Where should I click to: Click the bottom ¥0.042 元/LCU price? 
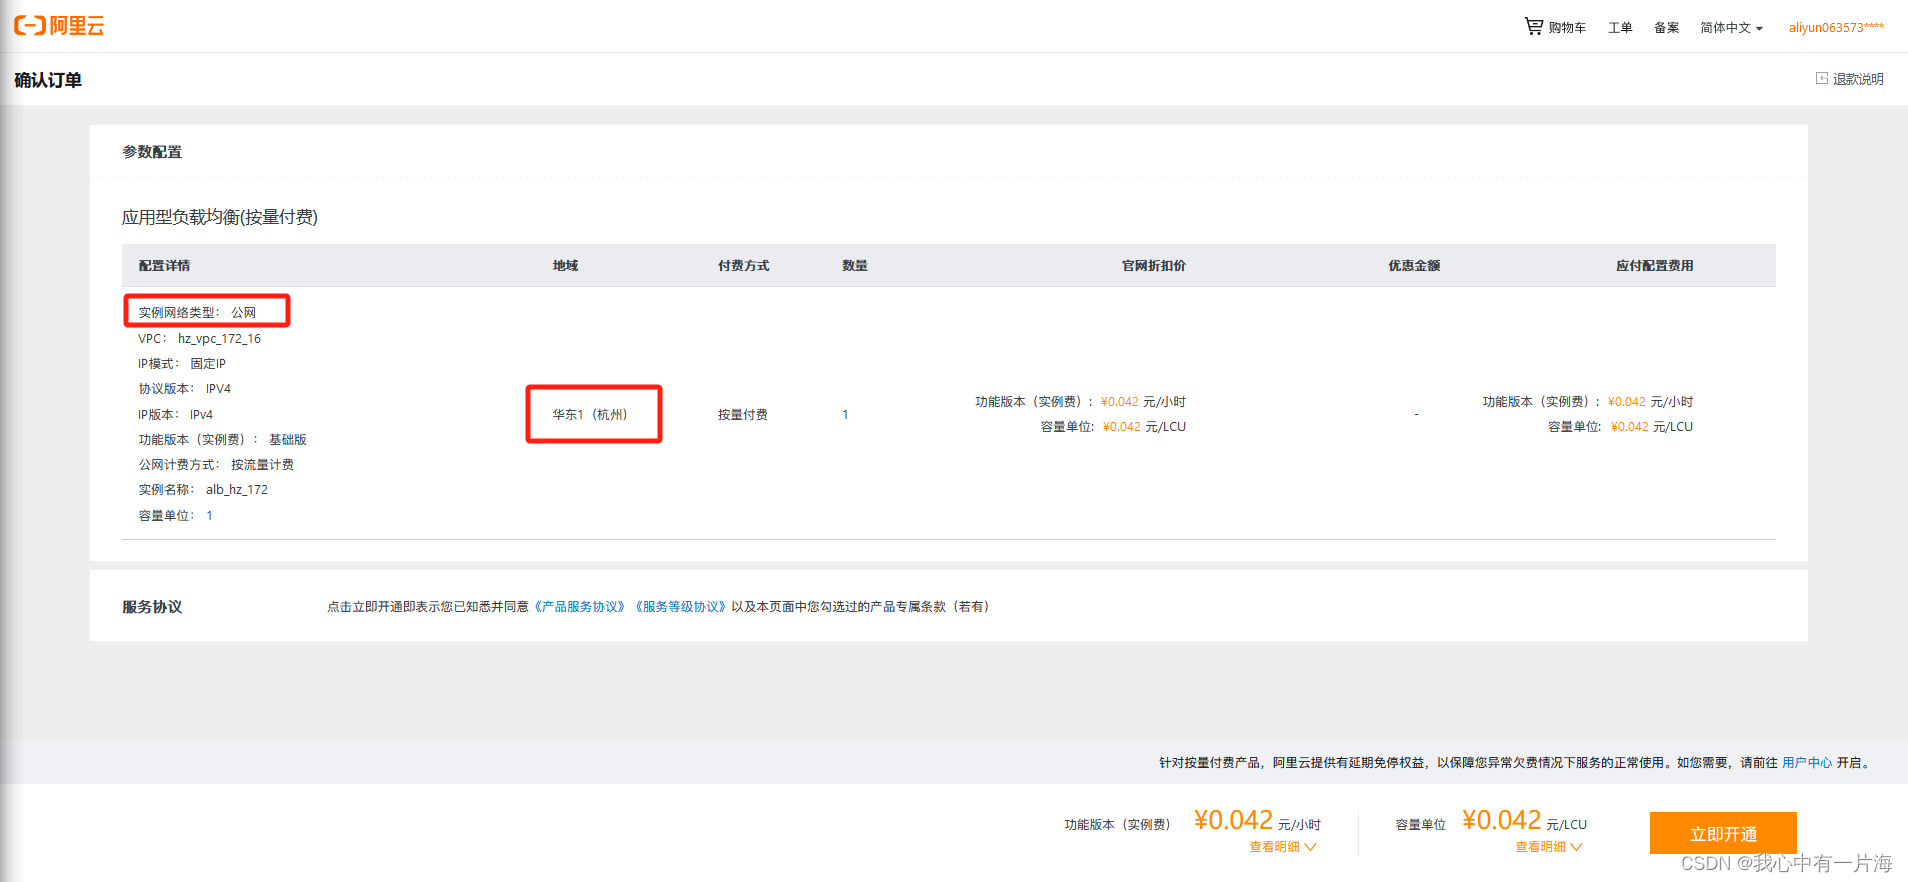pyautogui.click(x=1524, y=821)
